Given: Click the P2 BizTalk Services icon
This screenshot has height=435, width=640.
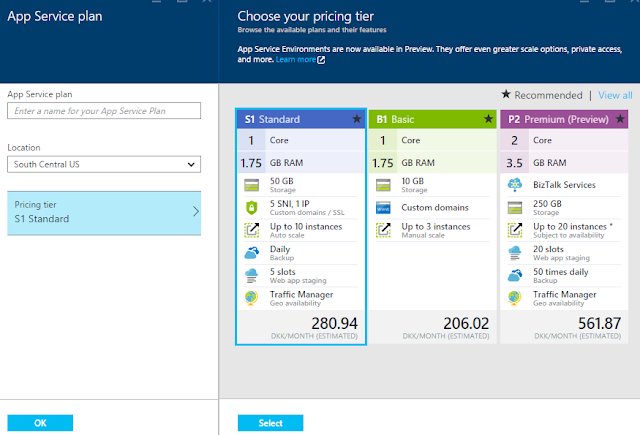Looking at the screenshot, I should click(x=515, y=185).
